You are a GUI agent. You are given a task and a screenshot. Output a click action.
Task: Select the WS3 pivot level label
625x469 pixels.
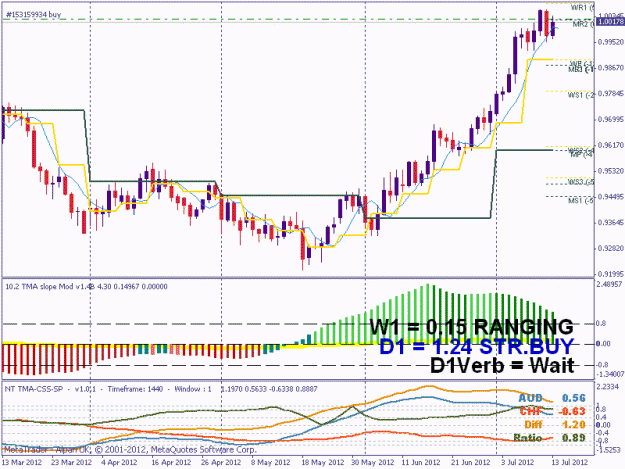(581, 182)
